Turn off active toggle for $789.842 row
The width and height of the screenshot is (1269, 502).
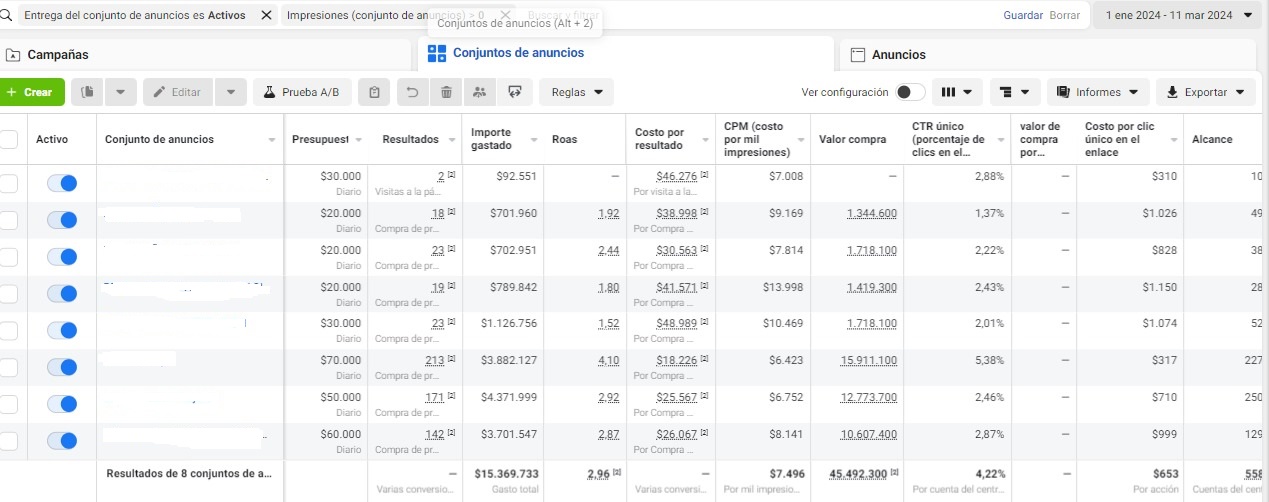click(x=62, y=294)
